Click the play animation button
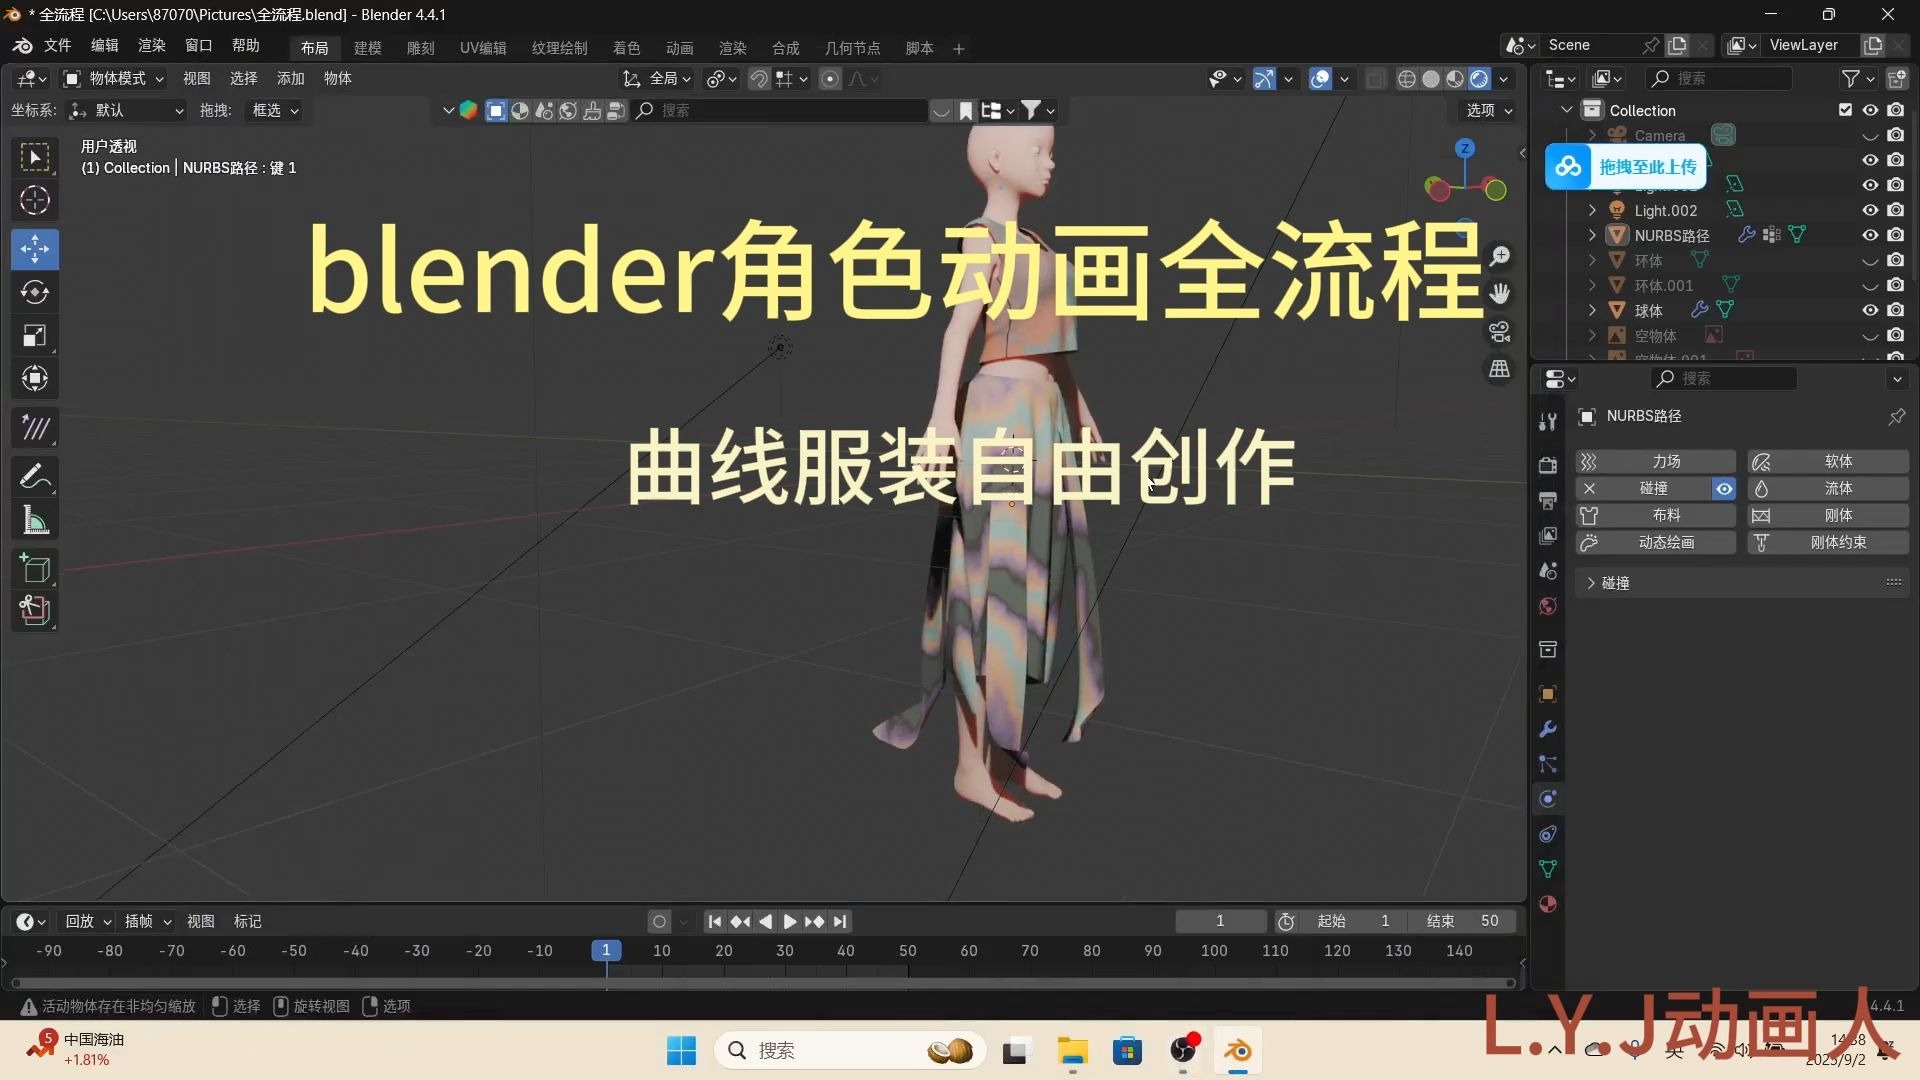Image resolution: width=1920 pixels, height=1080 pixels. (x=790, y=921)
